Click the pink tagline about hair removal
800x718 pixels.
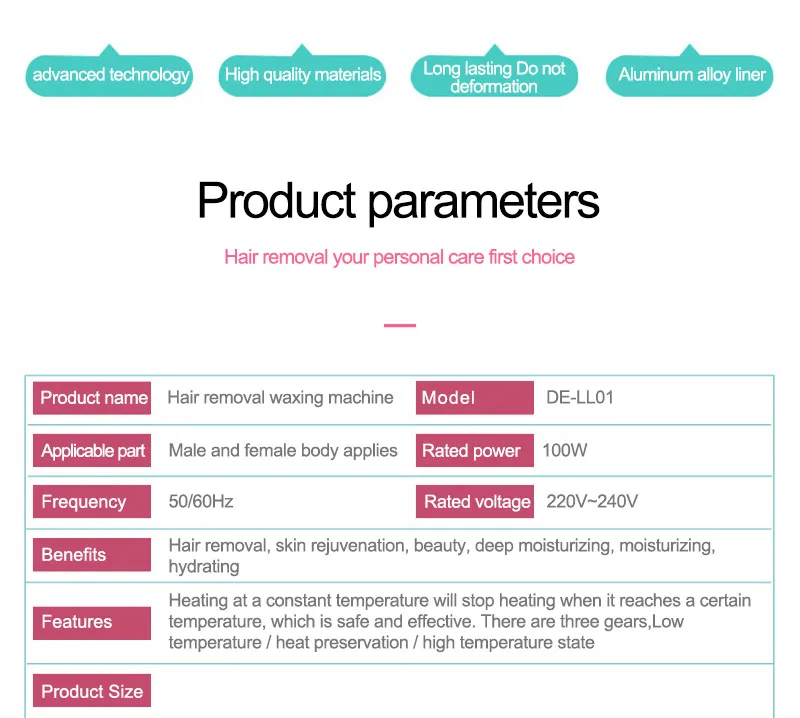coord(399,257)
